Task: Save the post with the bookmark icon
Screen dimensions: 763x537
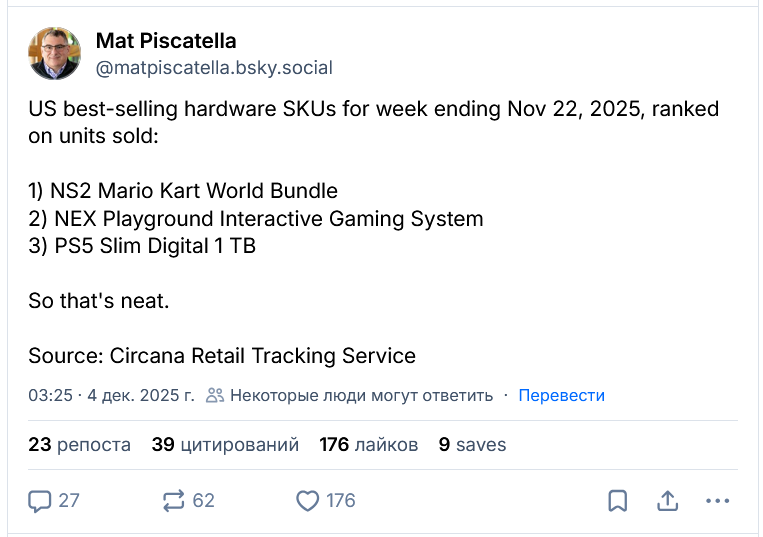Action: [618, 500]
